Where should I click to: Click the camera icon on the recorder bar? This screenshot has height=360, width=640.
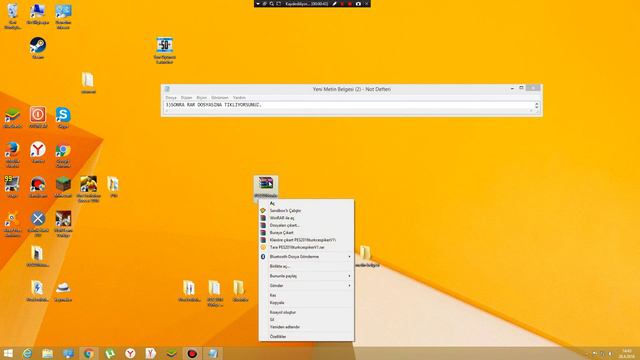[358, 4]
